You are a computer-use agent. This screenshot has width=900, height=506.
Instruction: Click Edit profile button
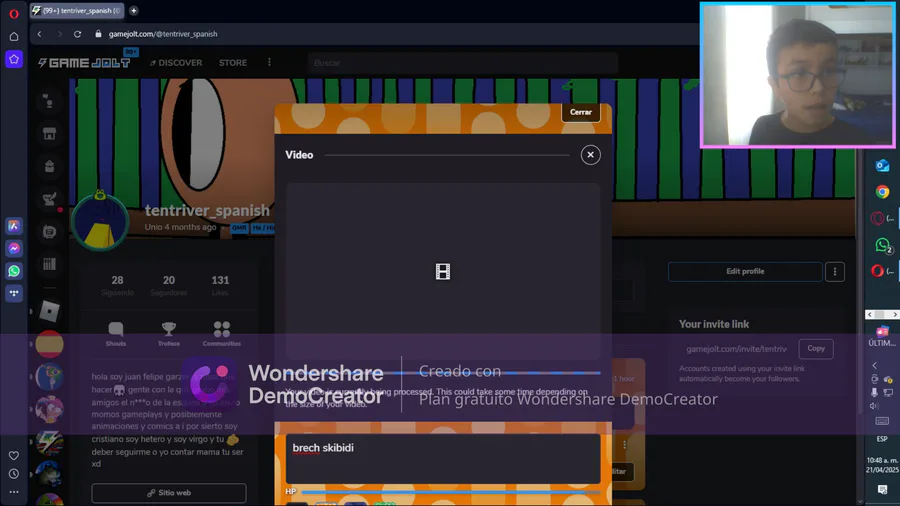click(x=745, y=271)
